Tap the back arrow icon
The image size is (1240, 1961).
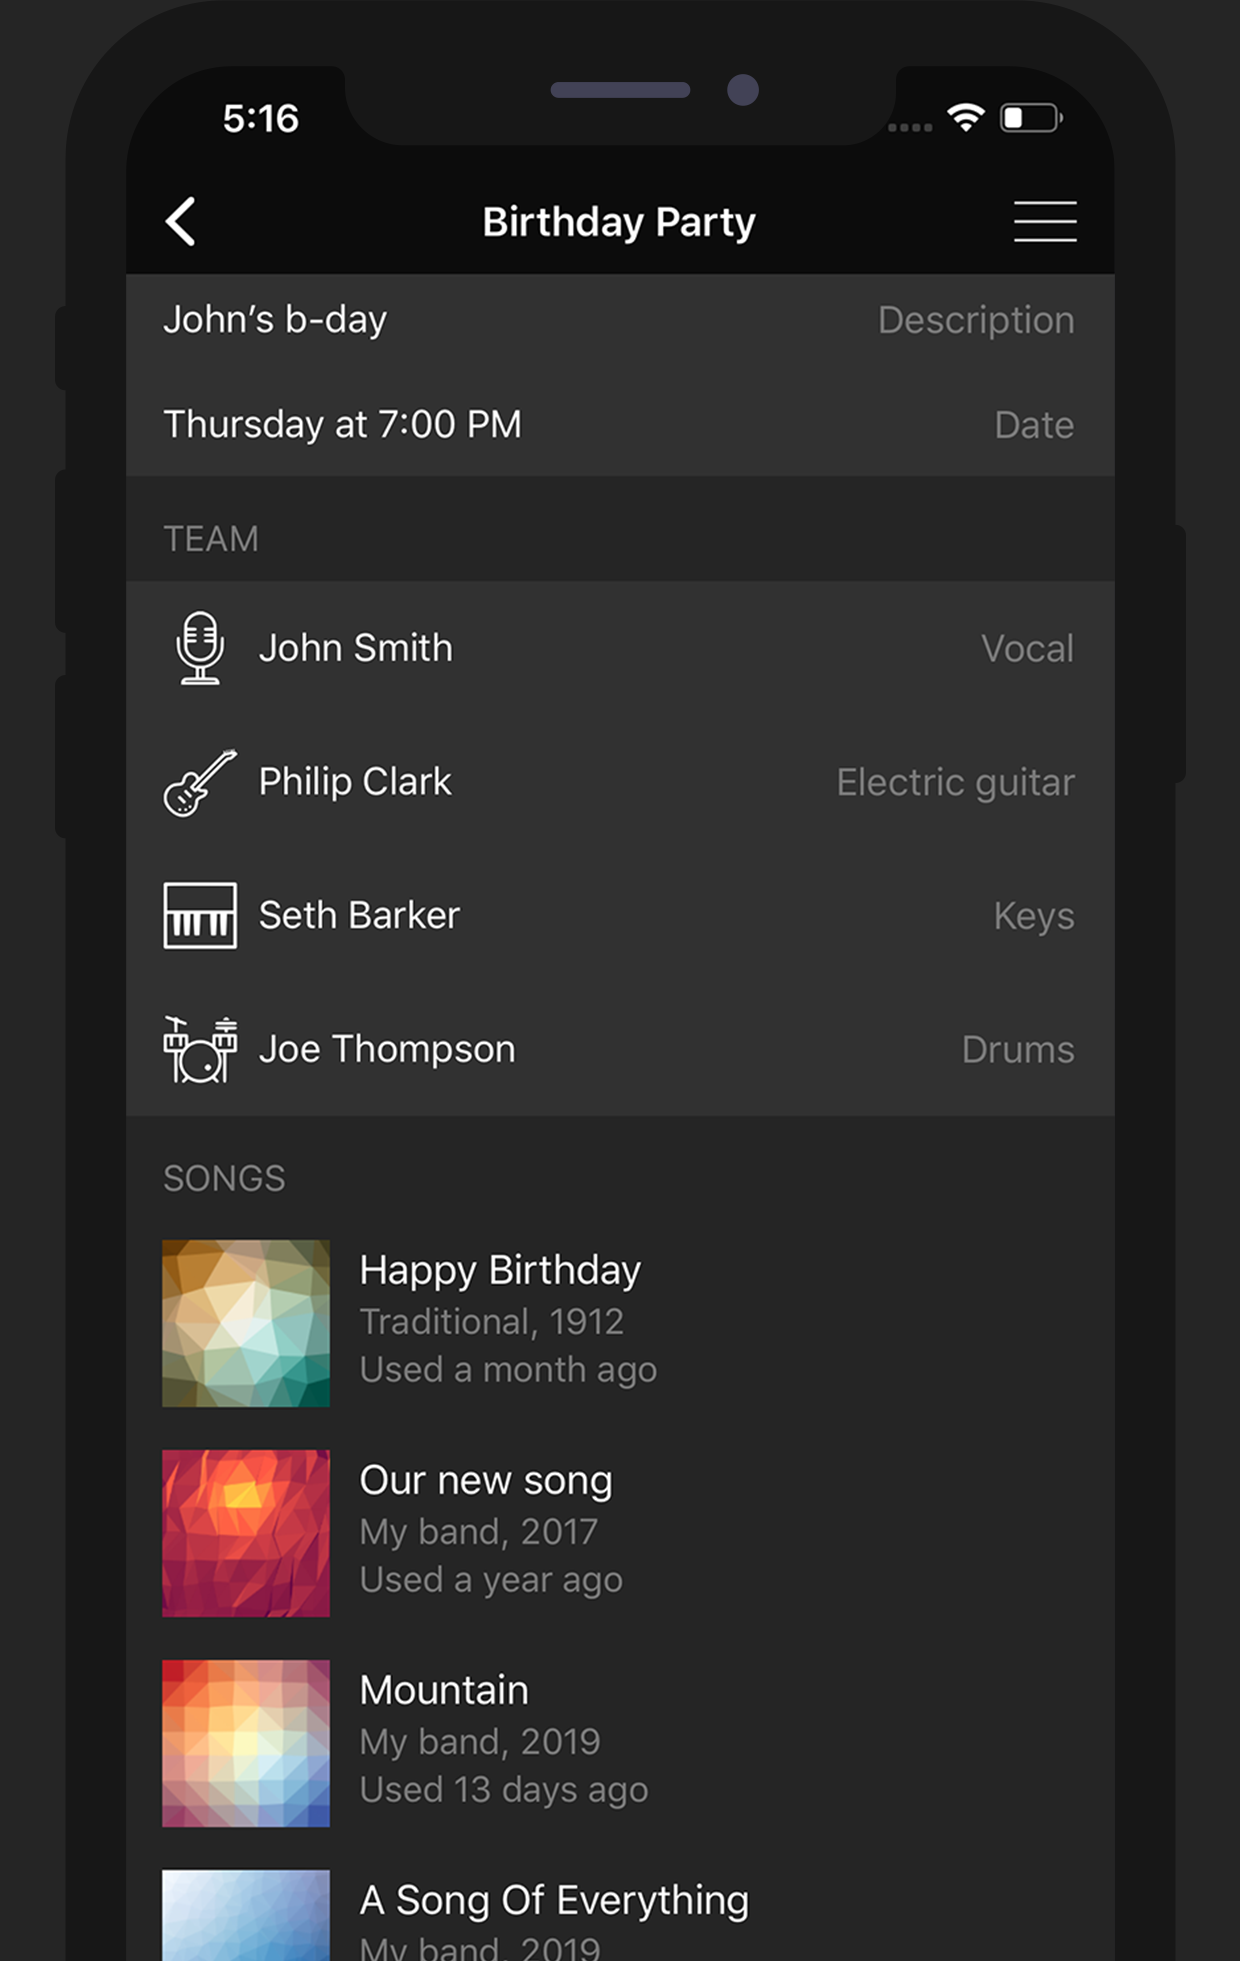coord(181,221)
